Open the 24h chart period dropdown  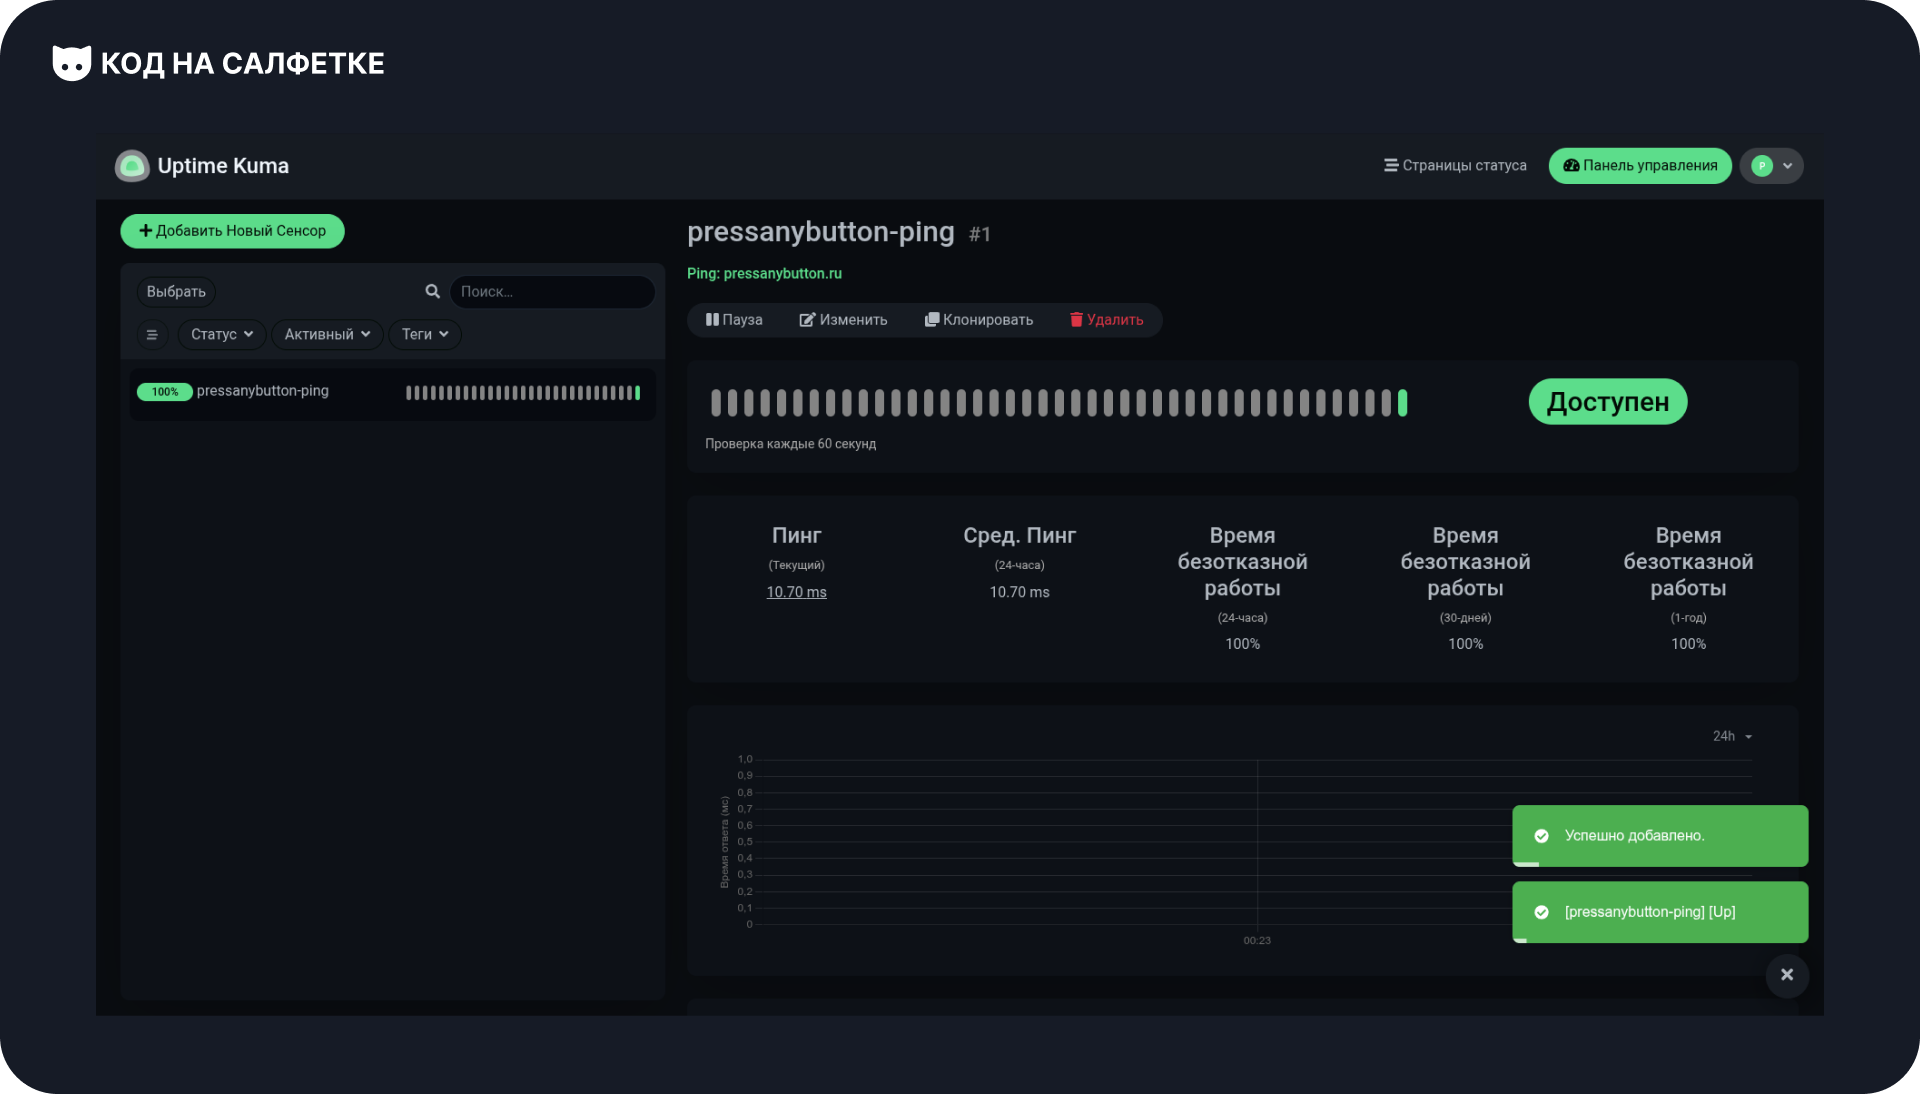pos(1732,736)
